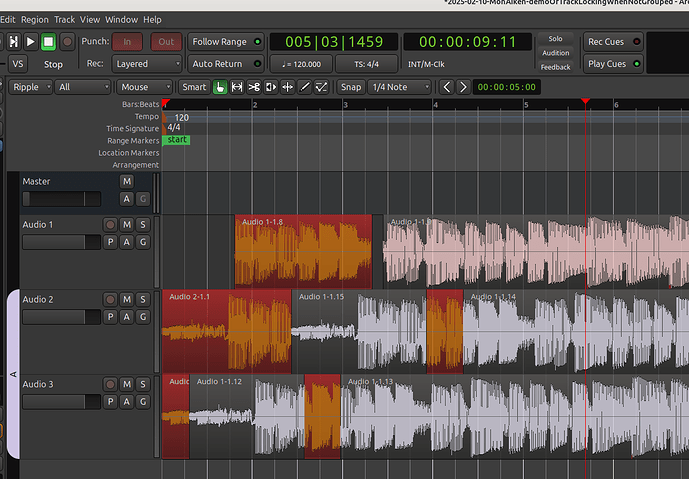Expand the Layered record mode dropdown

click(145, 64)
